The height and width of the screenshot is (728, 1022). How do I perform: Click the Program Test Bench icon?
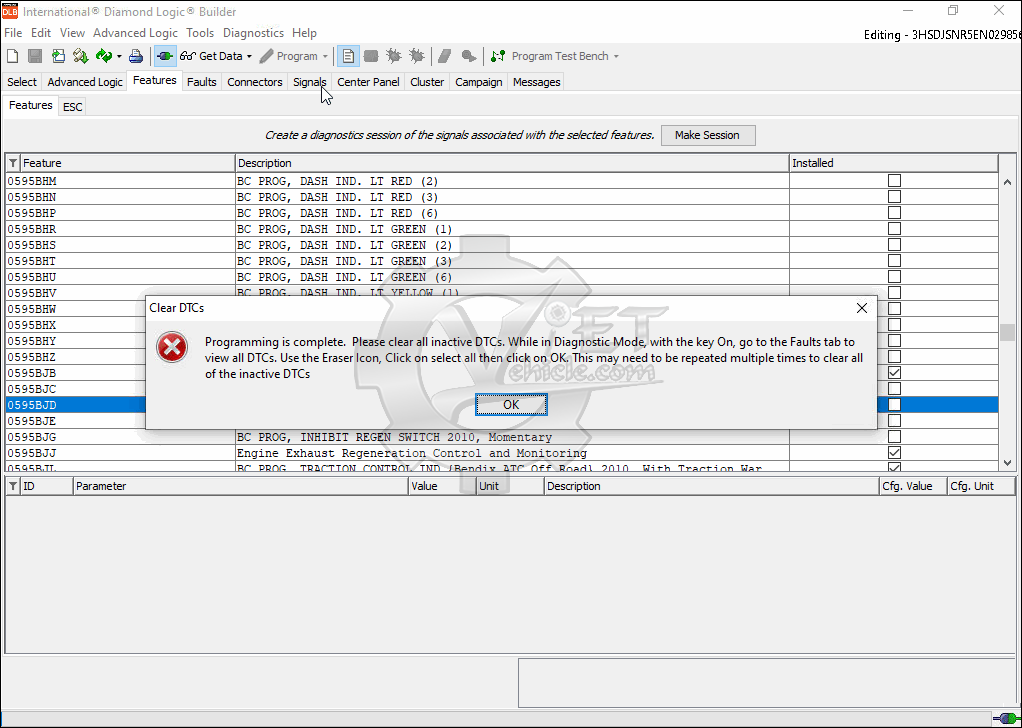click(498, 56)
